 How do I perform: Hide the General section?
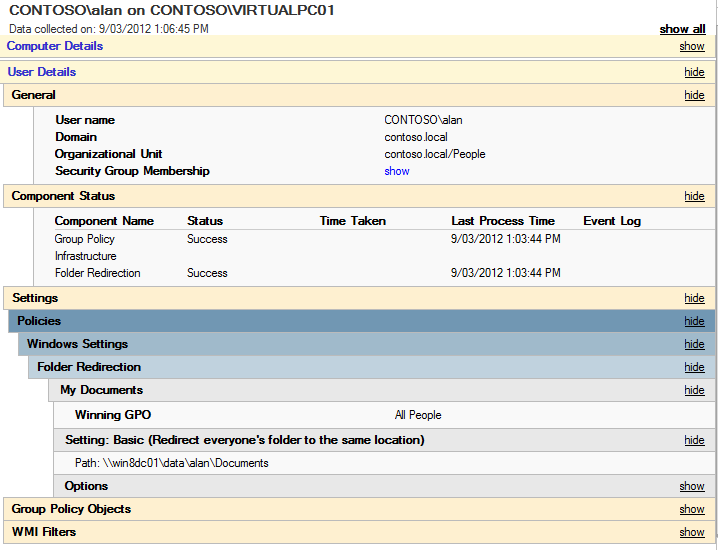coord(694,96)
